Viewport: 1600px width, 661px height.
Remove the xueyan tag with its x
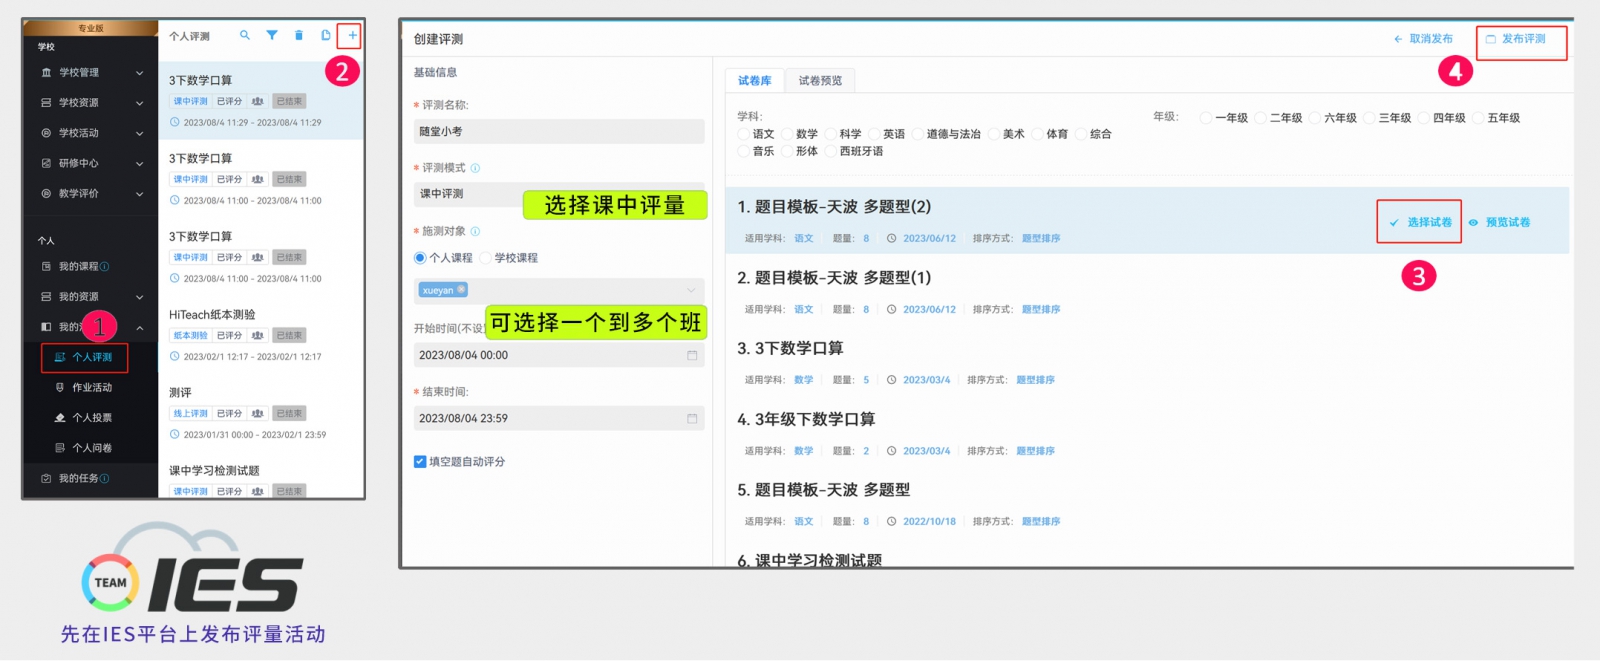462,290
